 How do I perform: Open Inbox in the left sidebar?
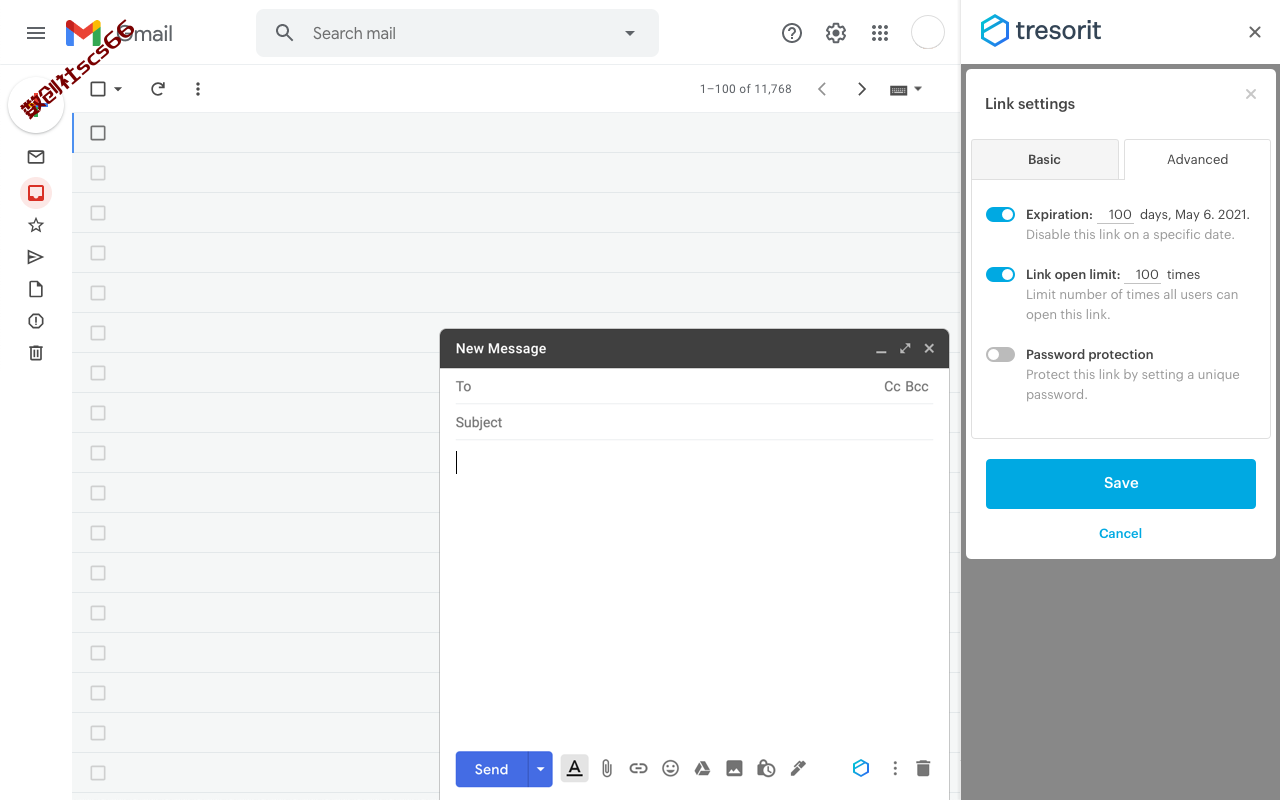coord(36,193)
